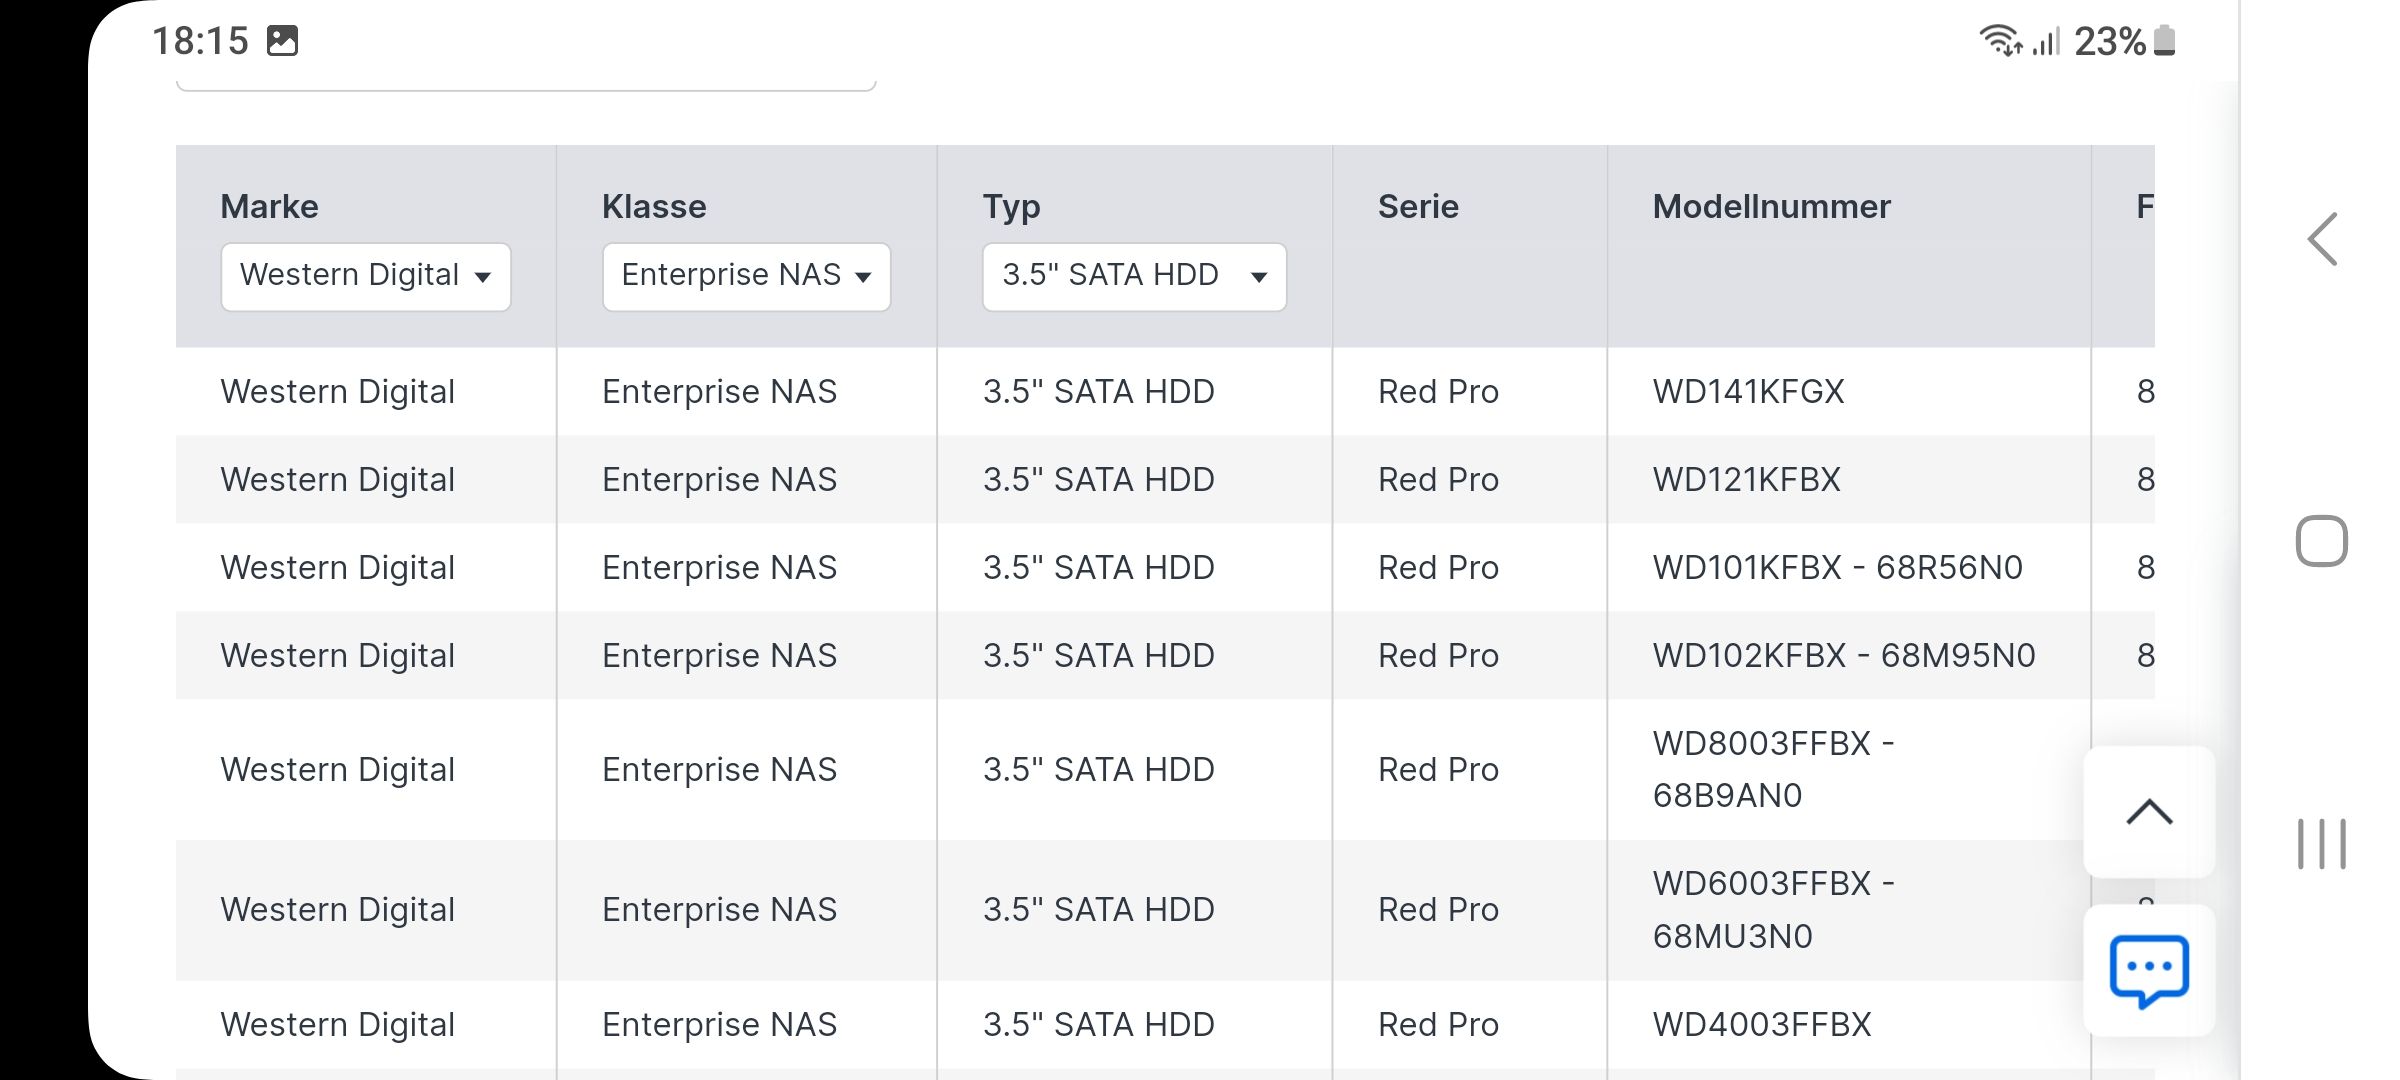Viewport: 2400px width, 1080px height.
Task: Open the Klasse dropdown showing Enterprise NAS
Action: coord(746,276)
